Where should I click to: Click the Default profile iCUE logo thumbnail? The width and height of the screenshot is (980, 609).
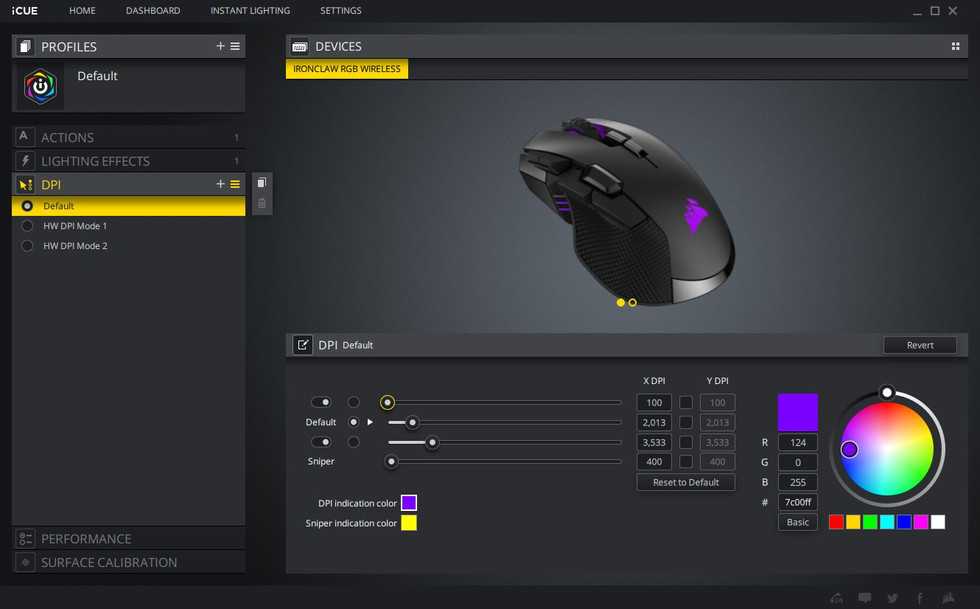[40, 86]
